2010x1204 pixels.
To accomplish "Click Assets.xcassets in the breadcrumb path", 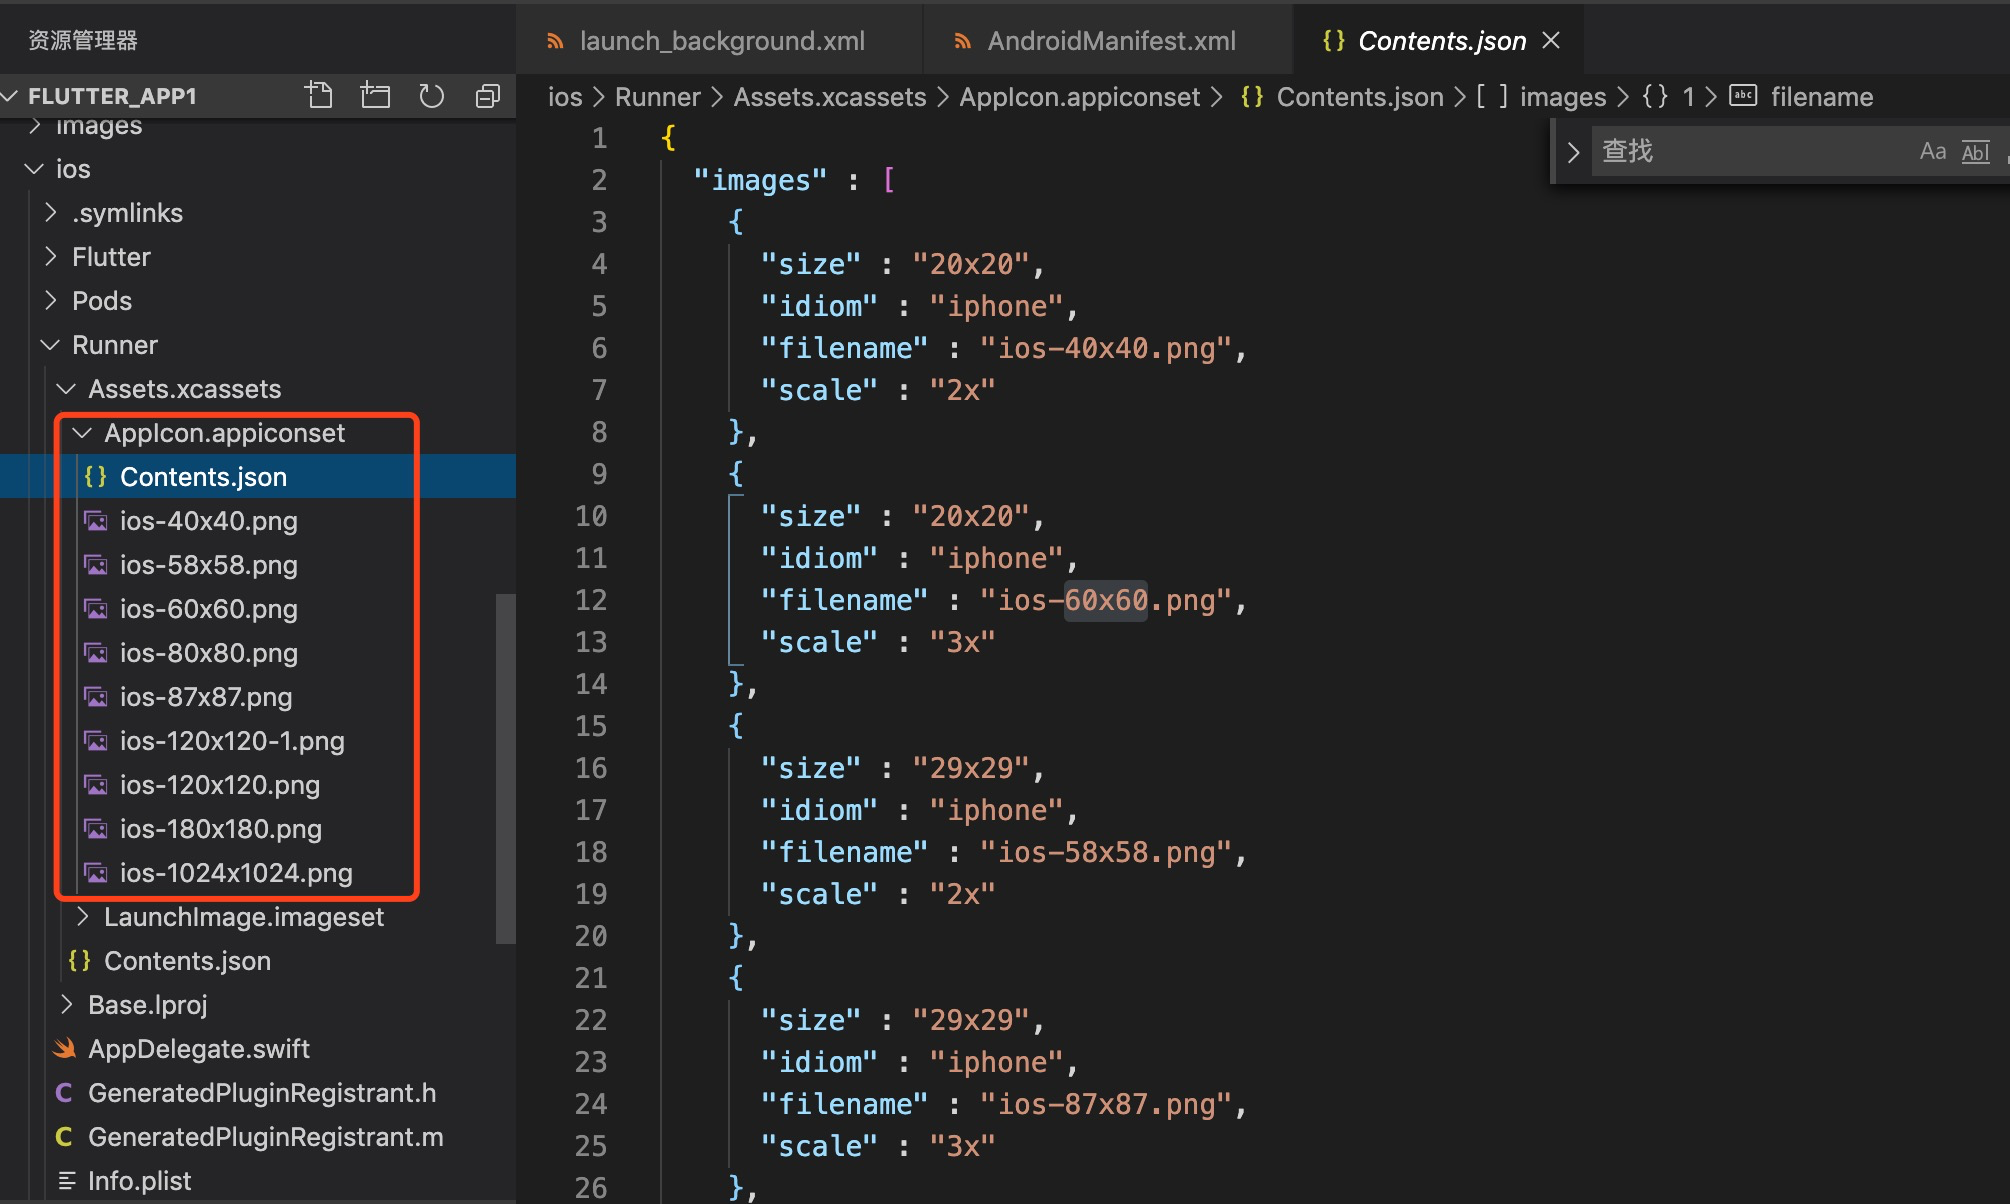I will pyautogui.click(x=829, y=97).
